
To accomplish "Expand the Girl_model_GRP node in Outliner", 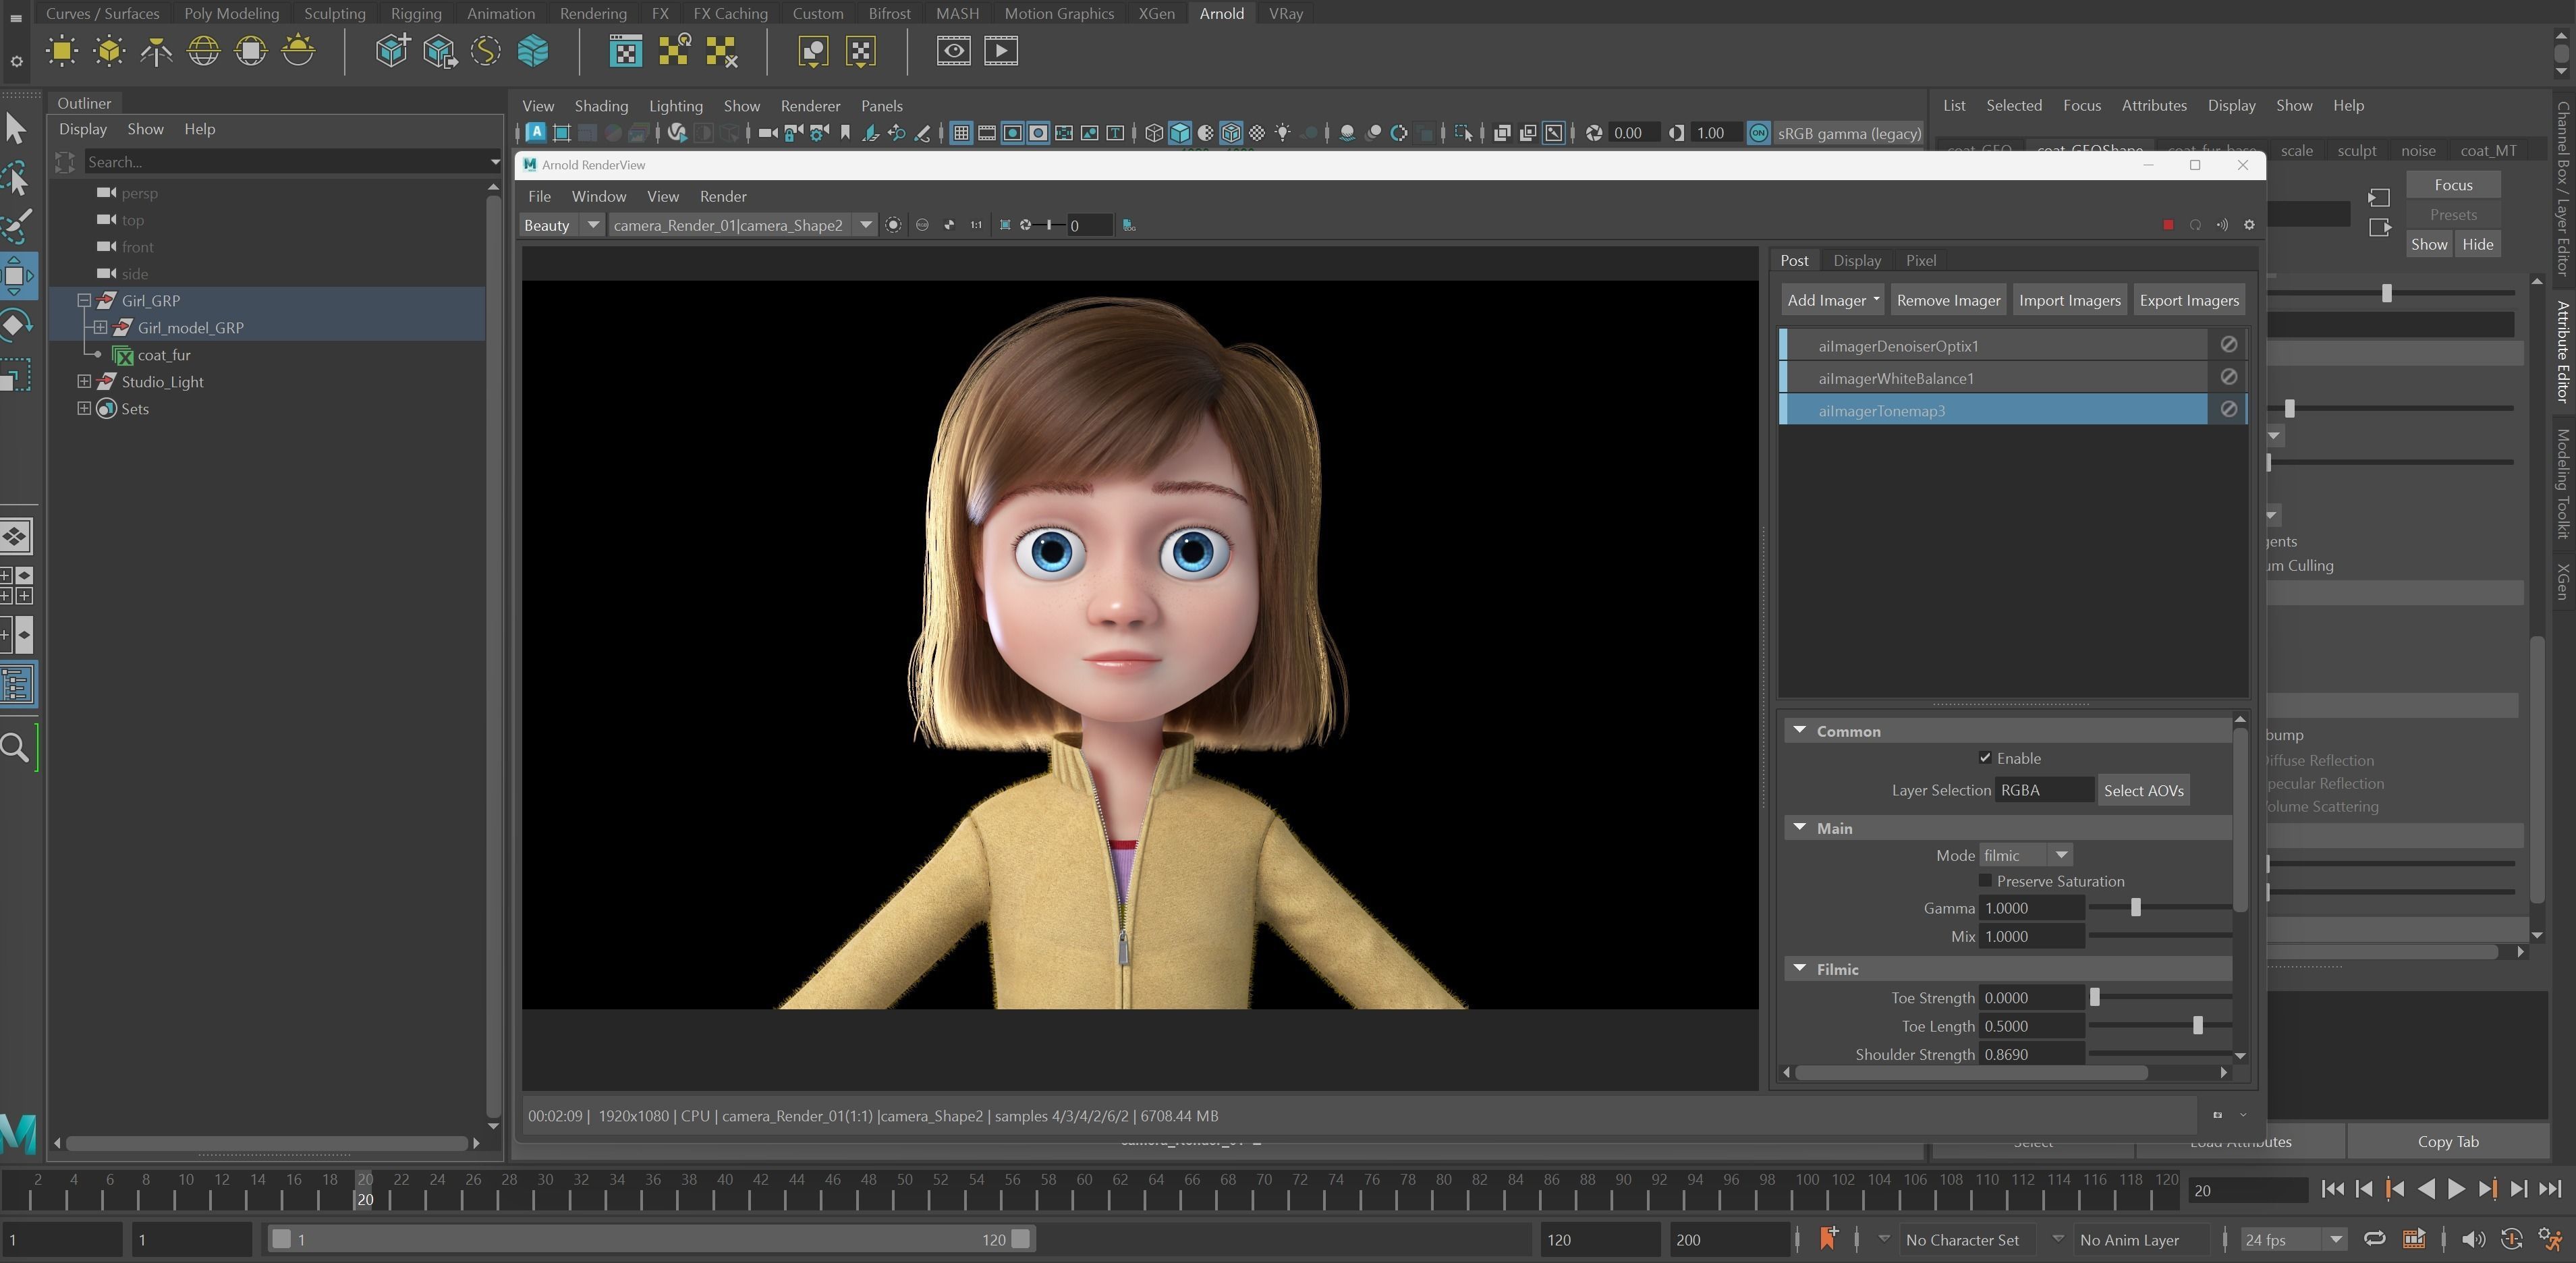I will pos(100,327).
